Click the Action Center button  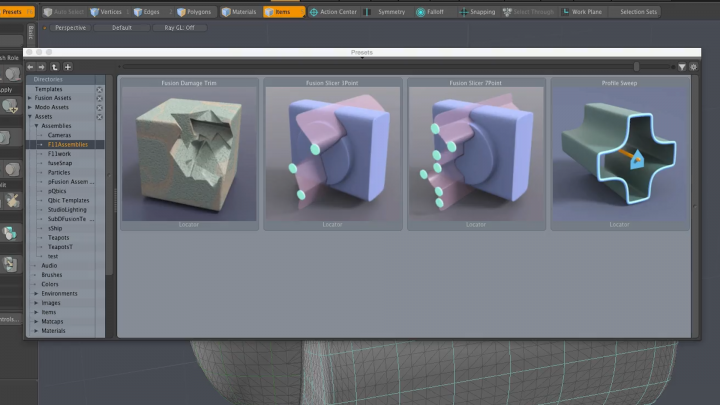[x=333, y=11]
